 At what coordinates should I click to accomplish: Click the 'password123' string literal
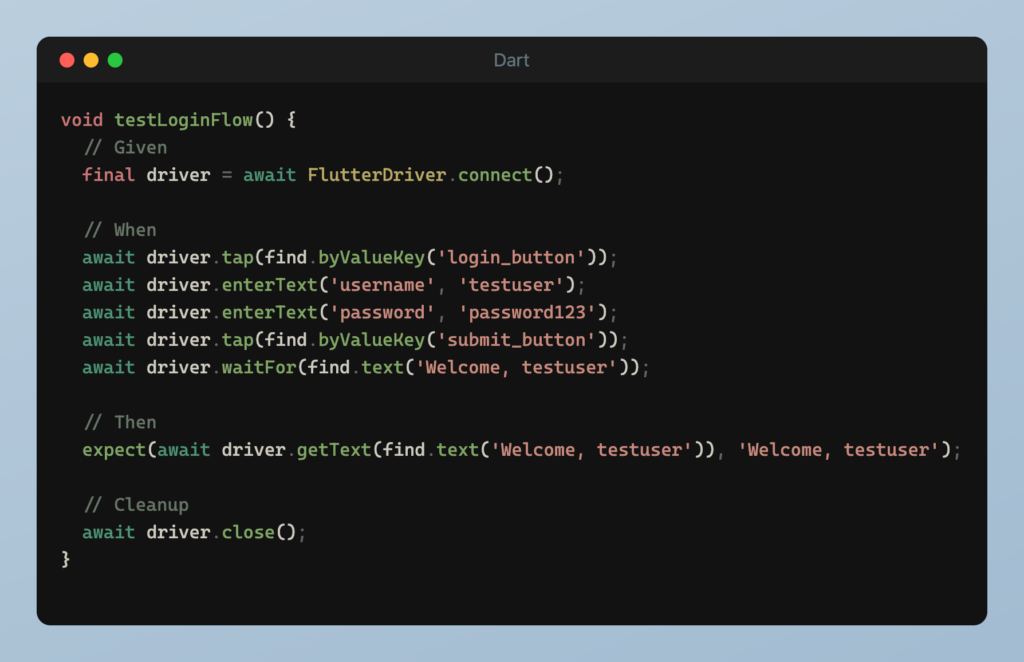coord(532,312)
